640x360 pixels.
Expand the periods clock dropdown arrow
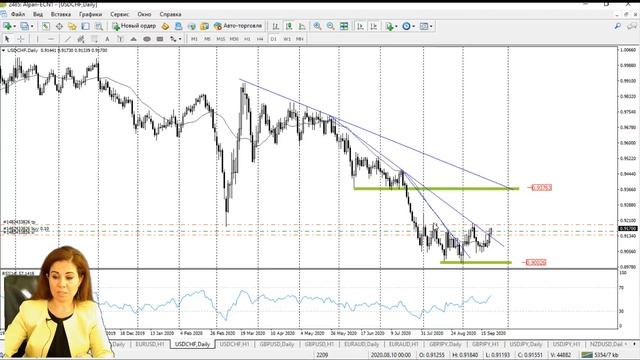[x=413, y=26]
